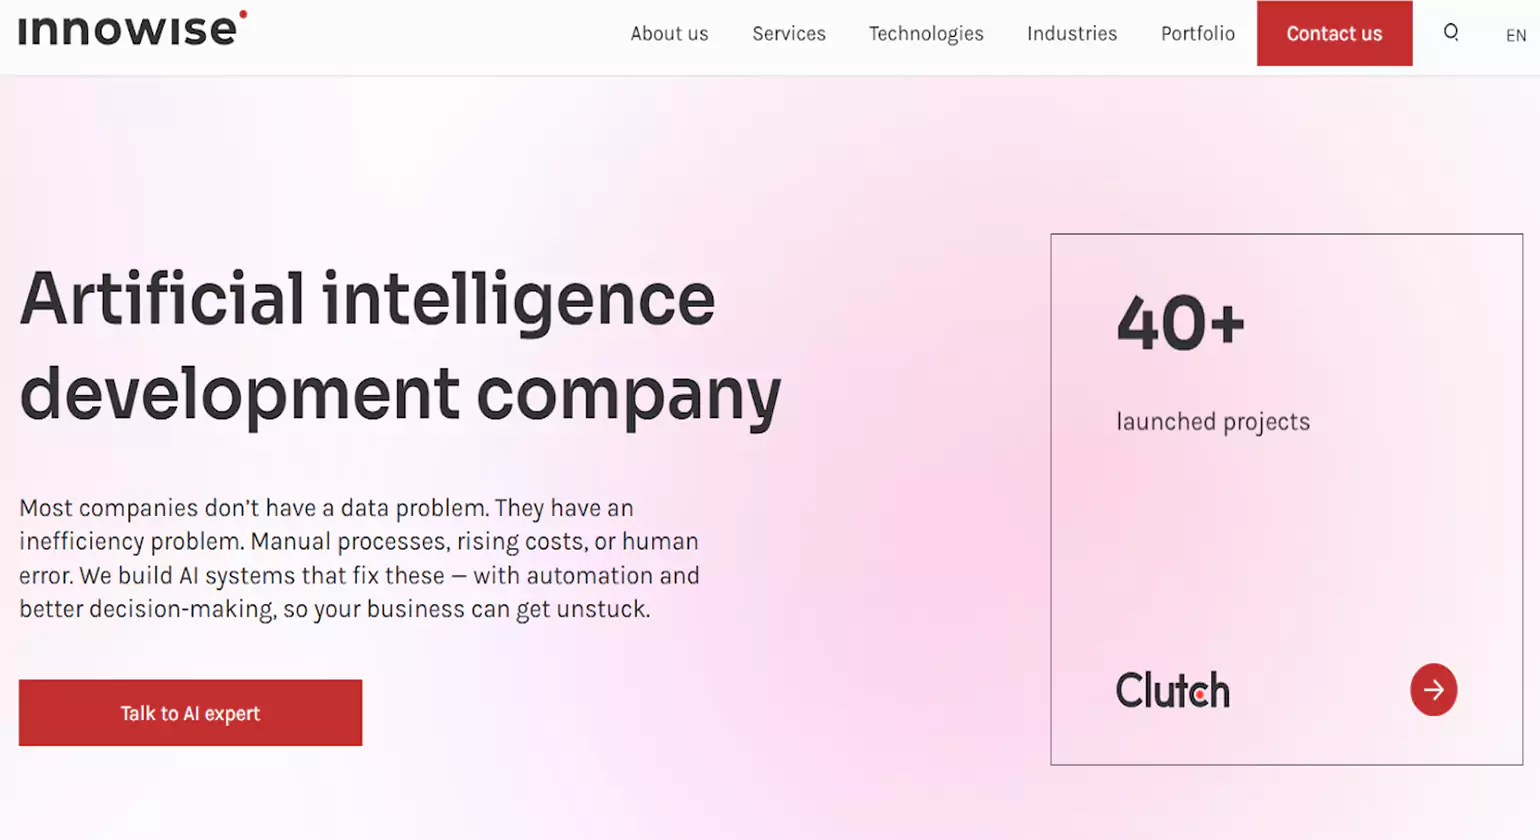The width and height of the screenshot is (1540, 840).
Task: Click the word 'Artificial' in the headline
Action: (162, 300)
